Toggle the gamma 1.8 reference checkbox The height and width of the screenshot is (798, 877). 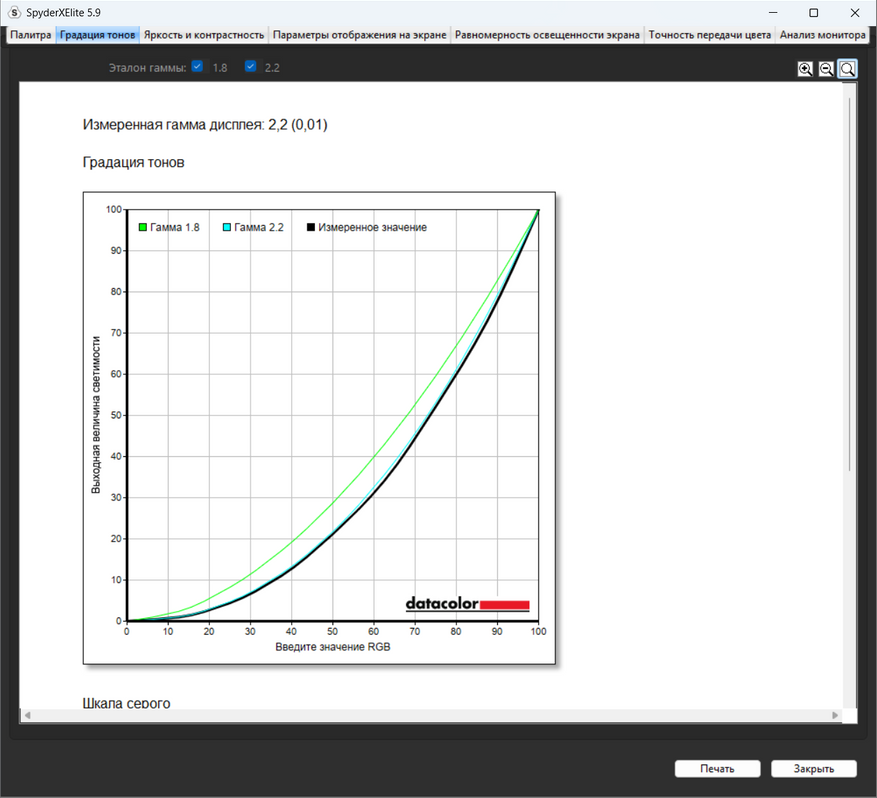pos(198,67)
